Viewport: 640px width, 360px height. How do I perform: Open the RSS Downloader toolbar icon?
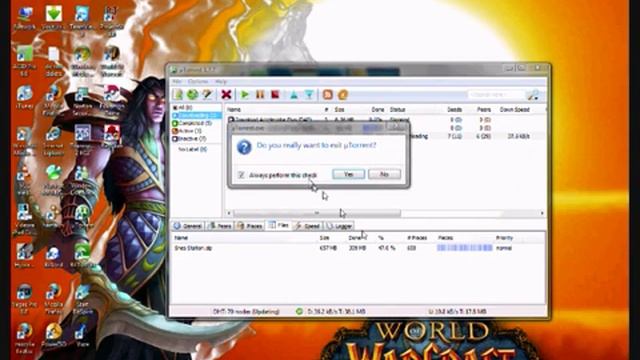(328, 95)
